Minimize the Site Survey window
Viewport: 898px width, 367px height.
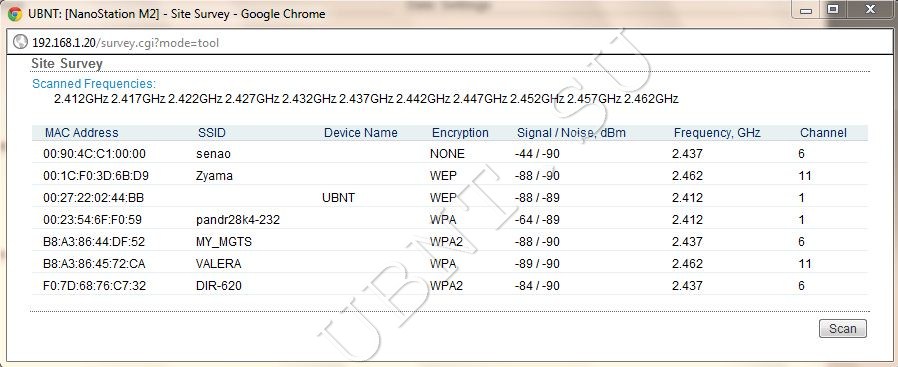[806, 9]
